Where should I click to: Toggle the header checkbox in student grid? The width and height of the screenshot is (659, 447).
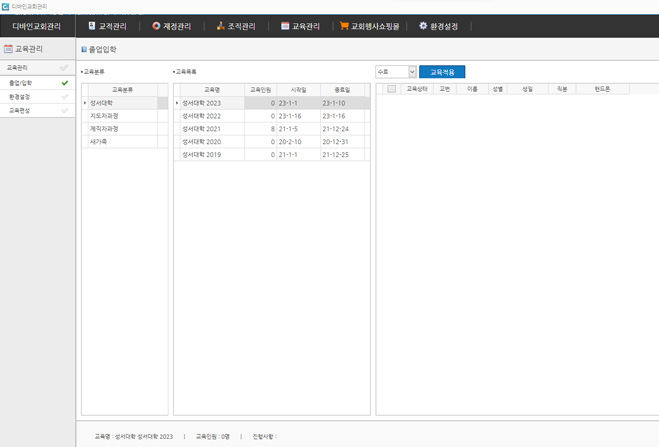click(392, 89)
